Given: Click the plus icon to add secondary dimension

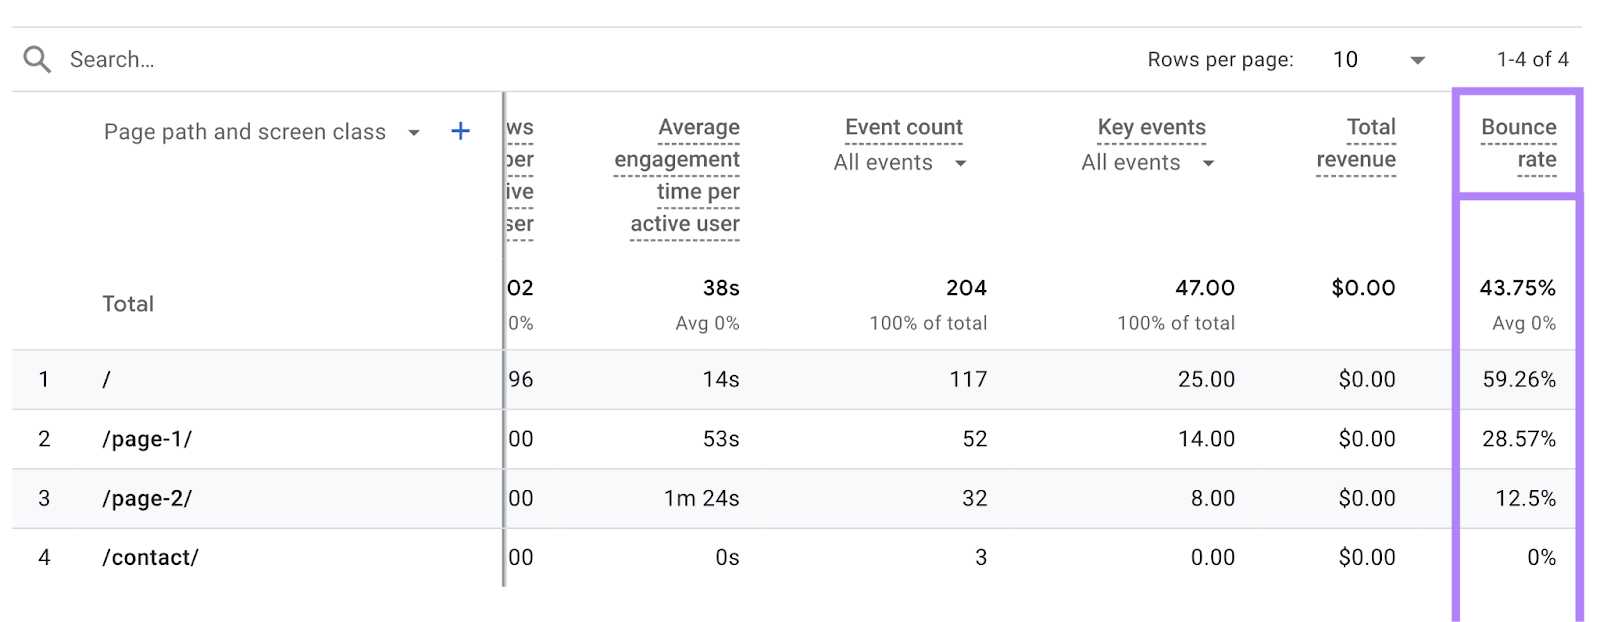Looking at the screenshot, I should click(x=461, y=130).
